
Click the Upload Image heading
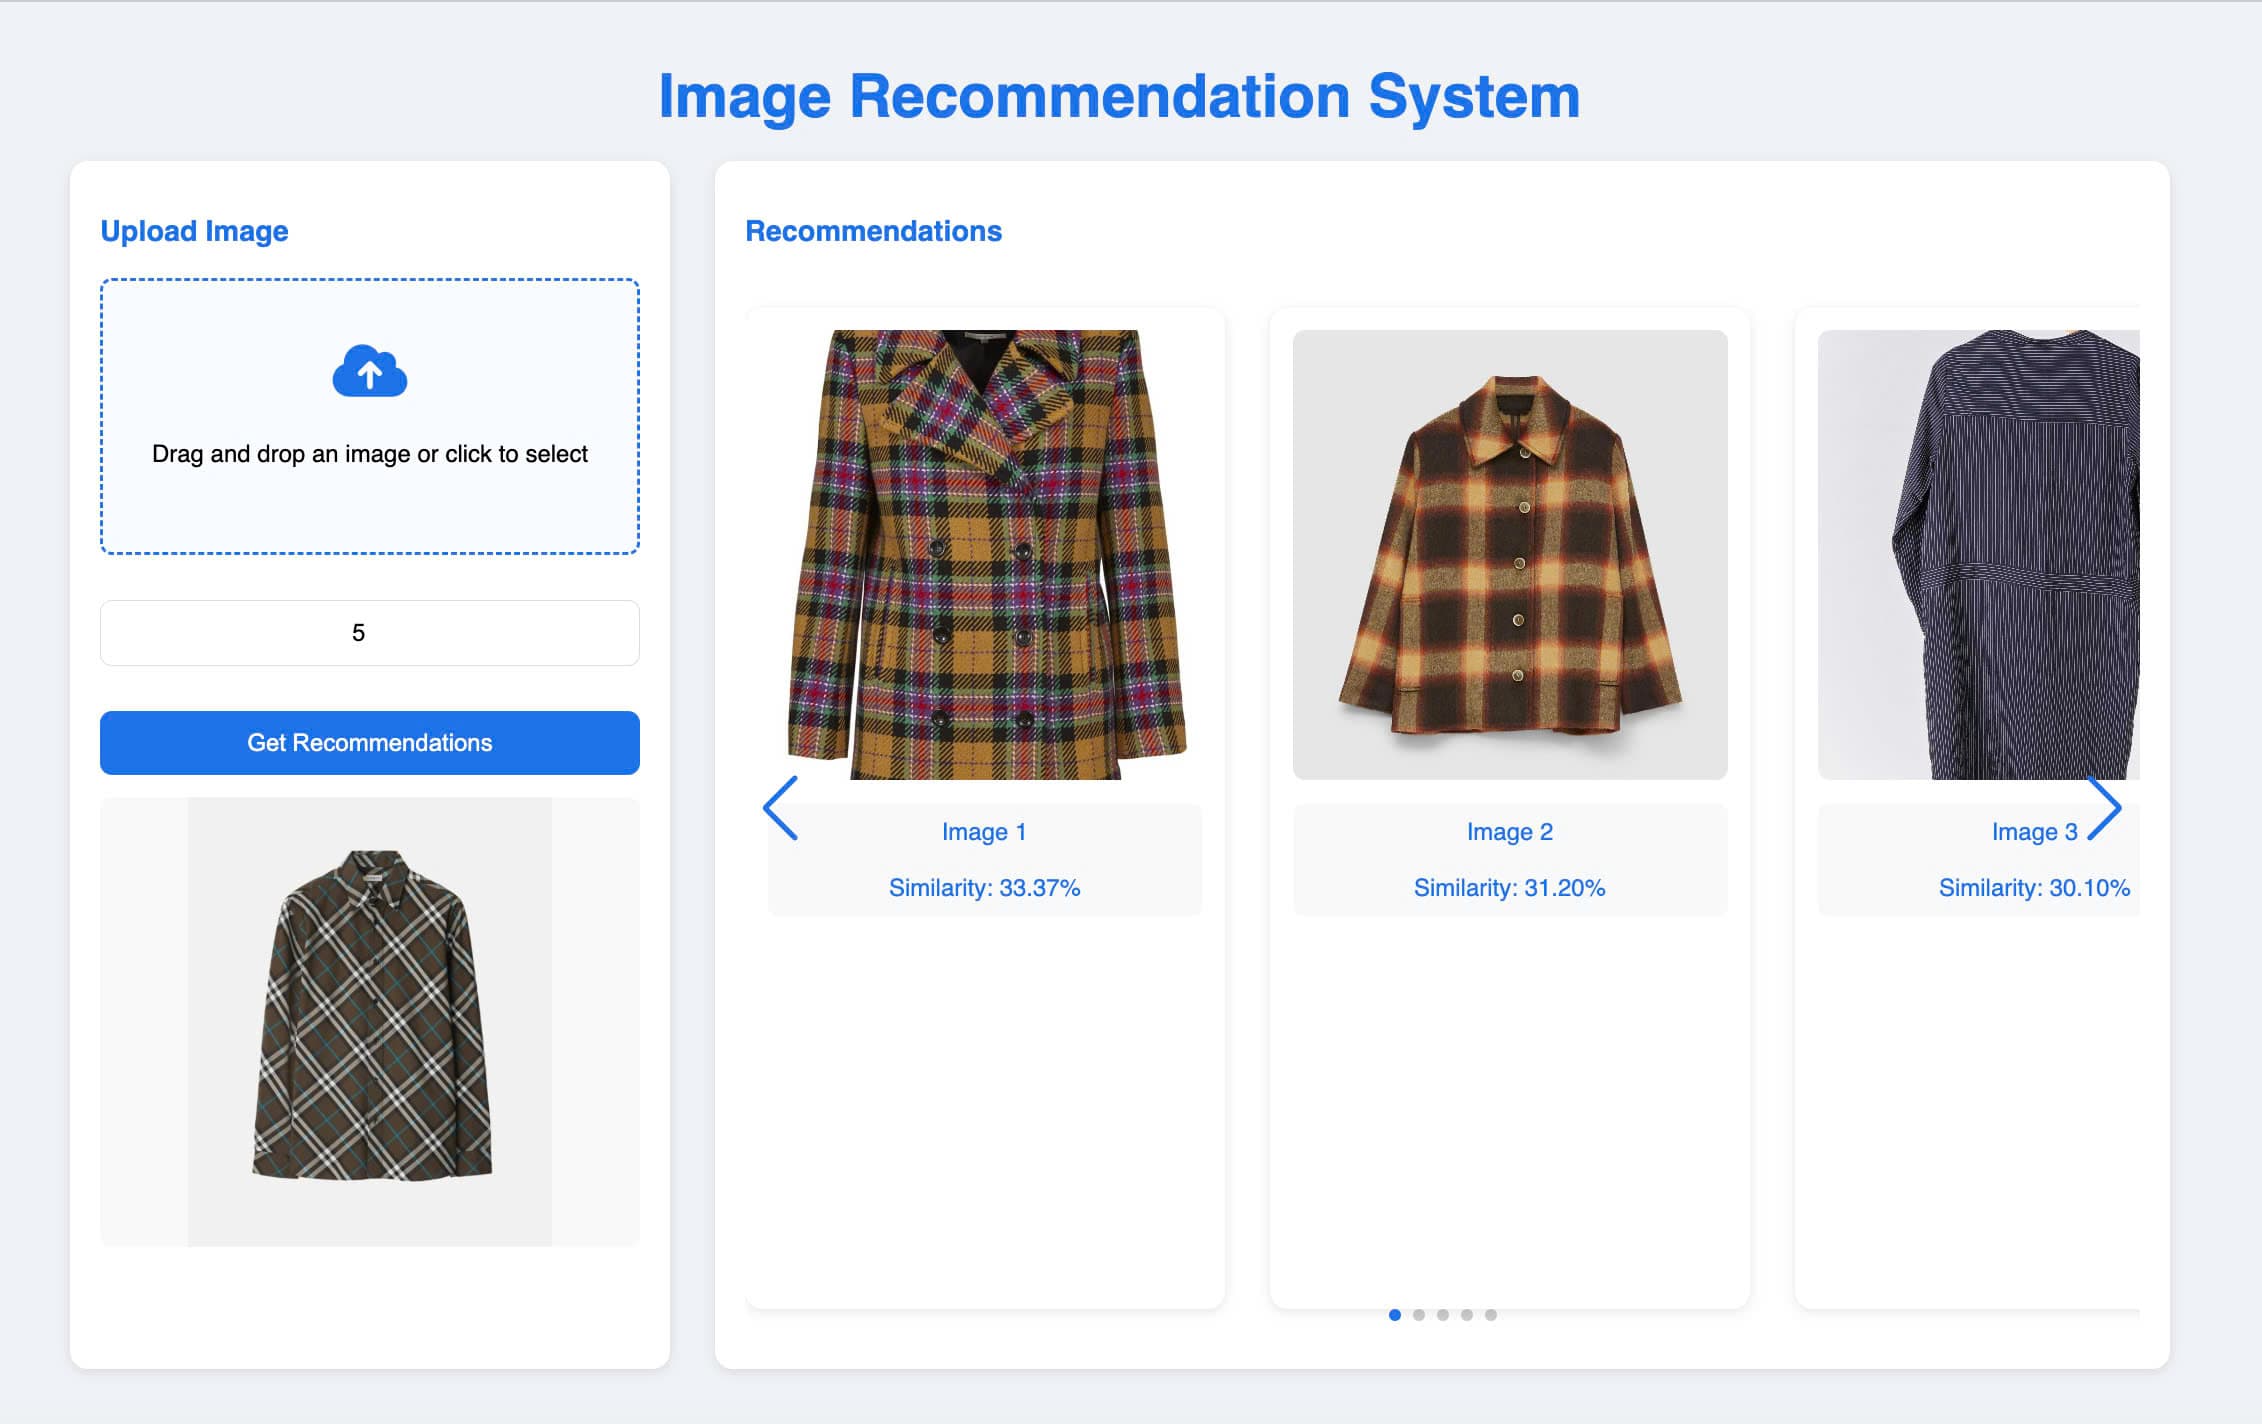tap(193, 230)
